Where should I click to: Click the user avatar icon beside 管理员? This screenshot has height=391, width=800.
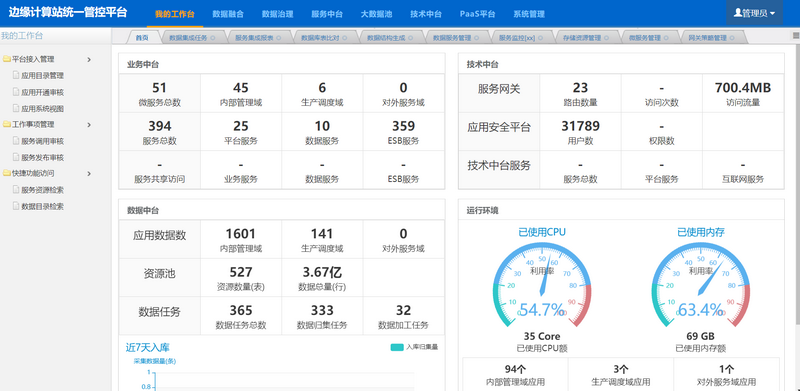click(737, 13)
